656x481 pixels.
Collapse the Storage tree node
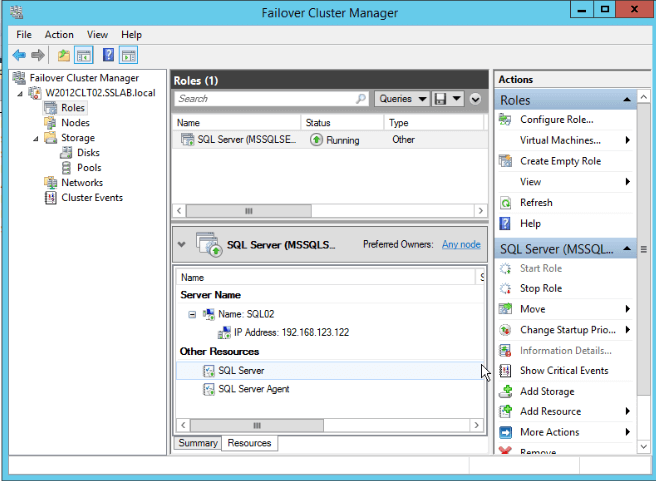pyautogui.click(x=37, y=138)
